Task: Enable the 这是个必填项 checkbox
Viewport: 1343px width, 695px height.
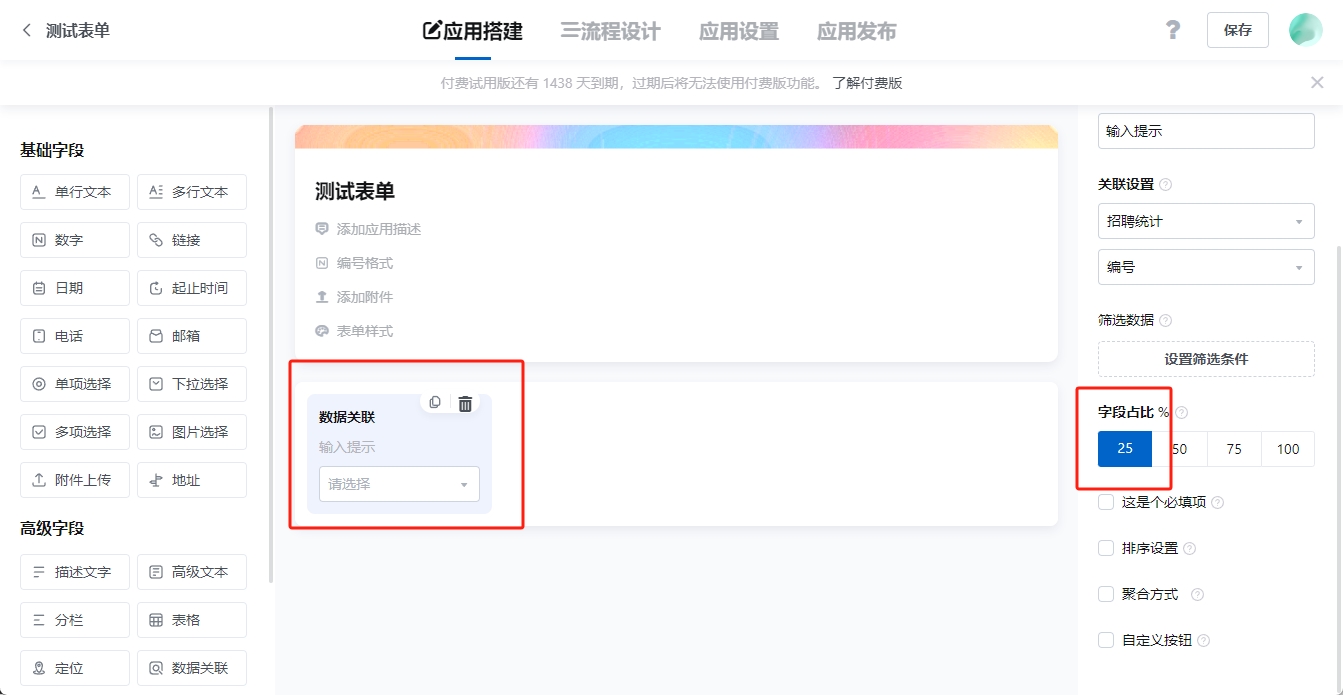Action: [x=1106, y=502]
